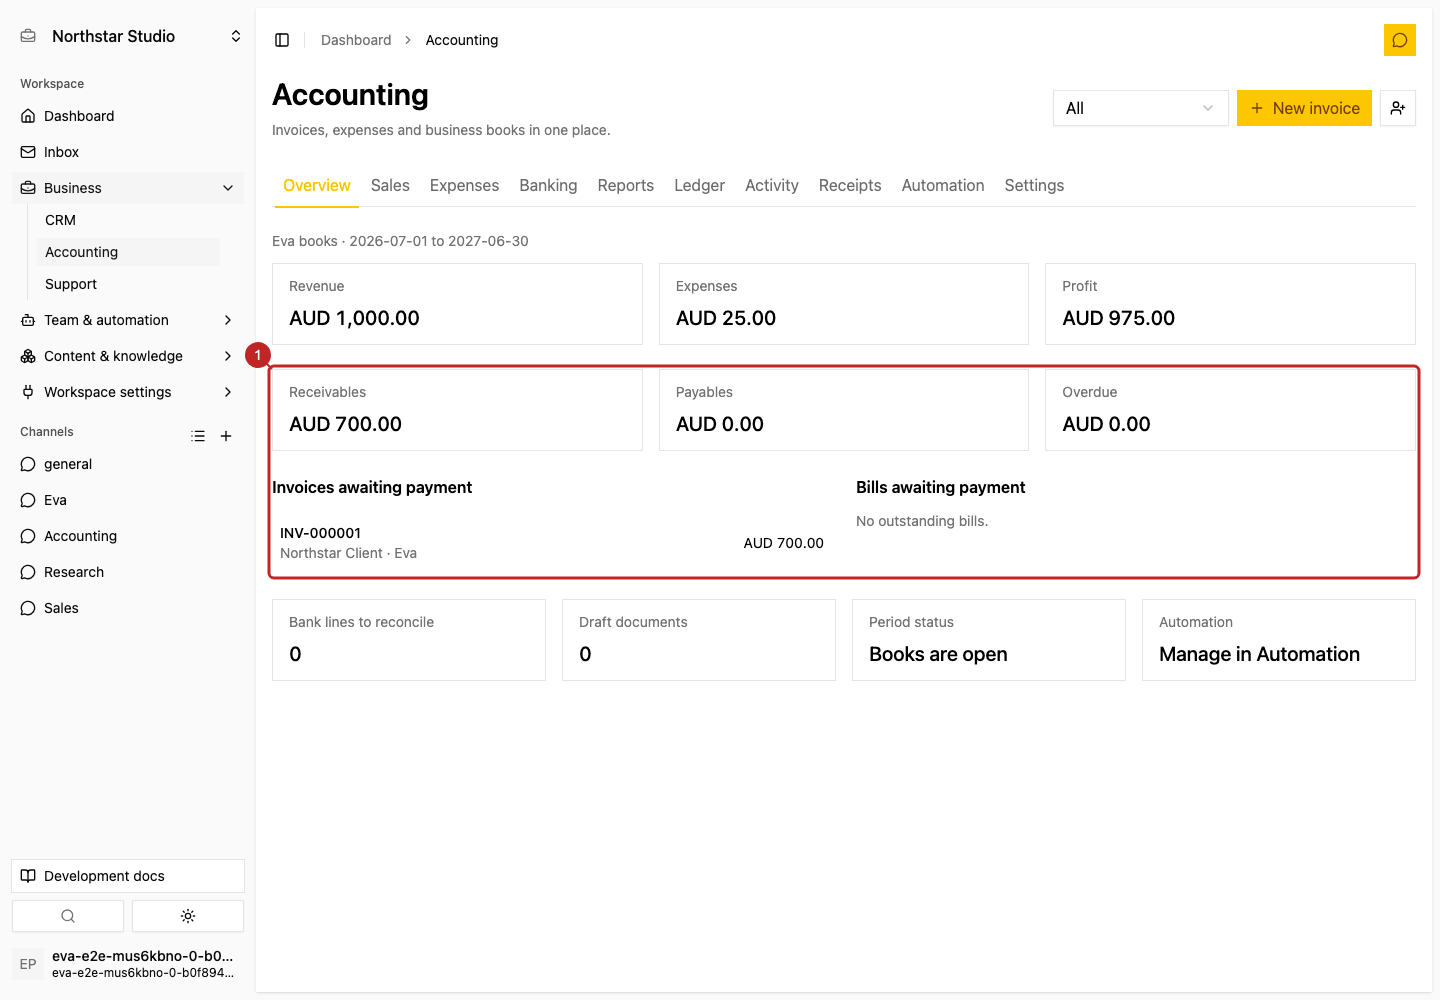Open the Northstar Studio workspace switcher
Image resolution: width=1440 pixels, height=1000 pixels.
pos(132,36)
